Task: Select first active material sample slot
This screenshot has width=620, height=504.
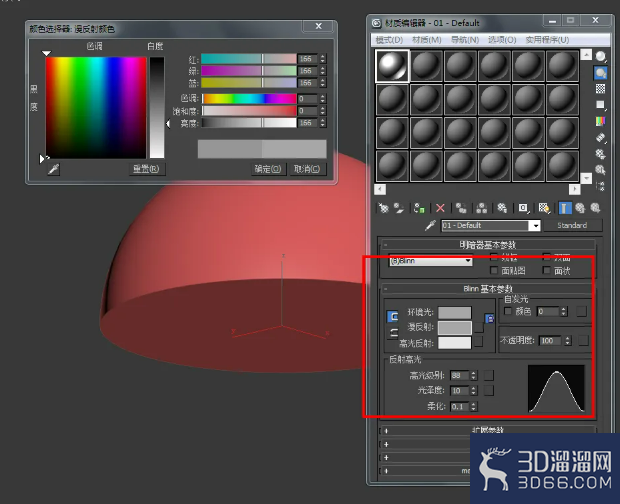Action: [392, 66]
